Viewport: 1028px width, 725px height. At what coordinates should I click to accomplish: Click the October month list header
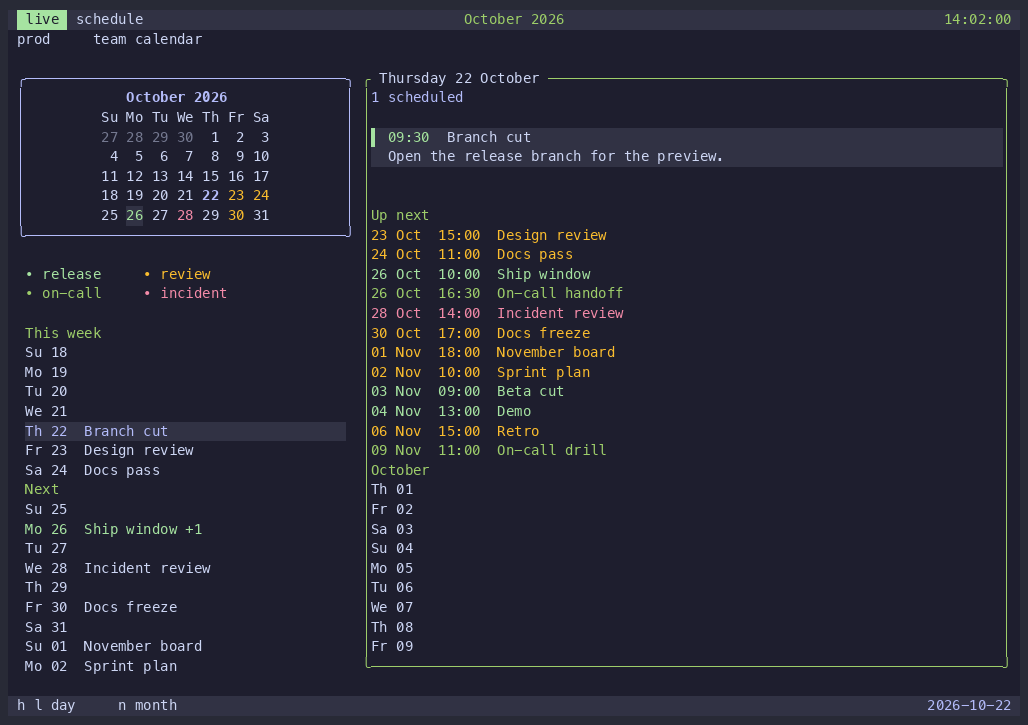(x=400, y=470)
